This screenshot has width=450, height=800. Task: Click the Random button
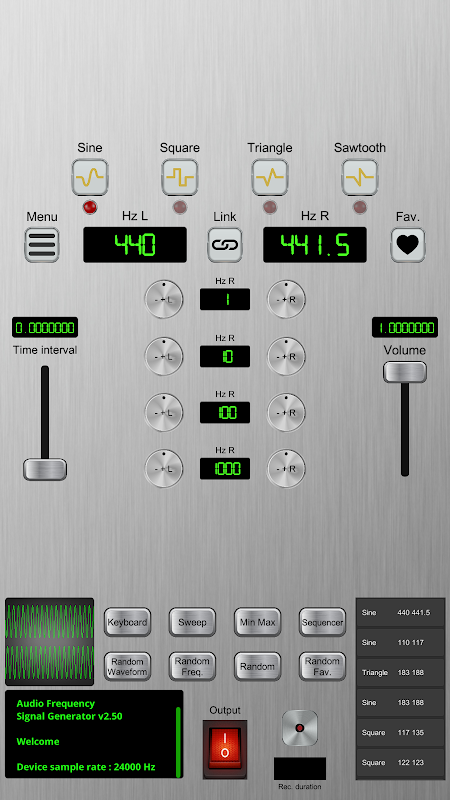(x=258, y=666)
